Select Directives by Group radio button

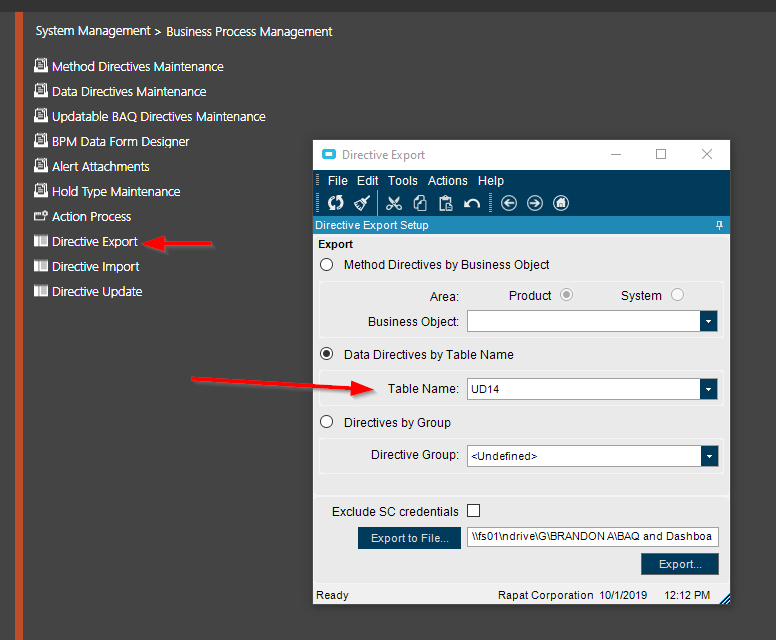coord(326,422)
